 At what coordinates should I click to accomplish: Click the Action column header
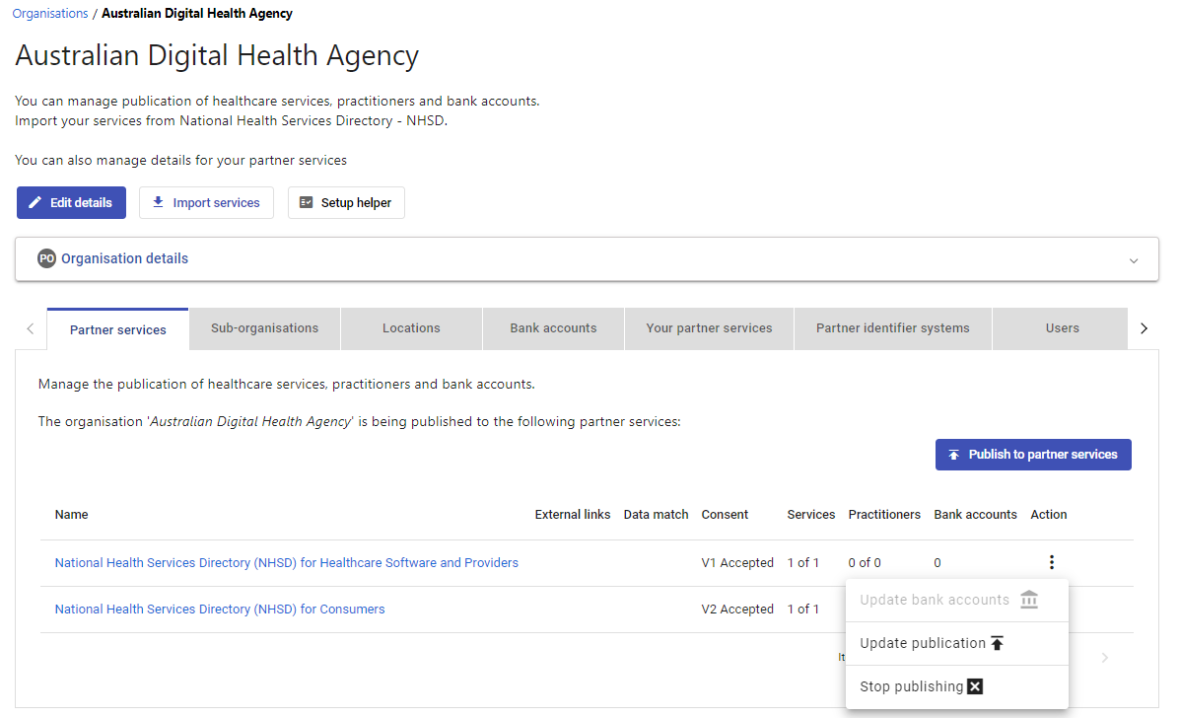pyautogui.click(x=1048, y=515)
